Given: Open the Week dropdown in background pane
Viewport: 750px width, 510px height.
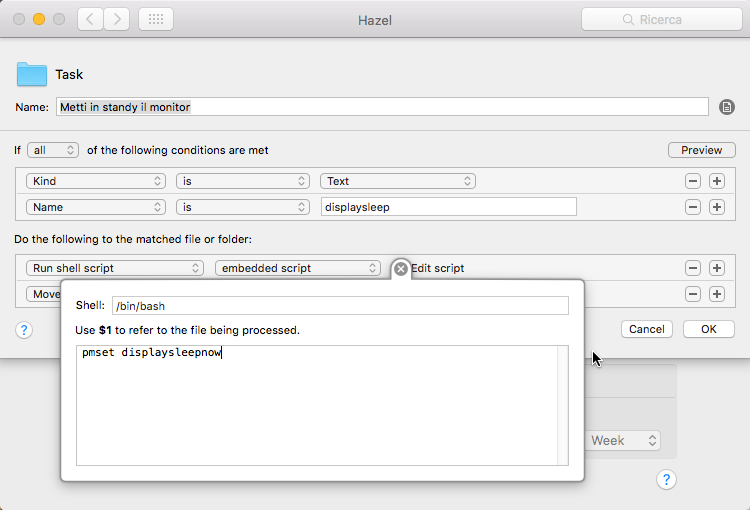Looking at the screenshot, I should (x=623, y=440).
